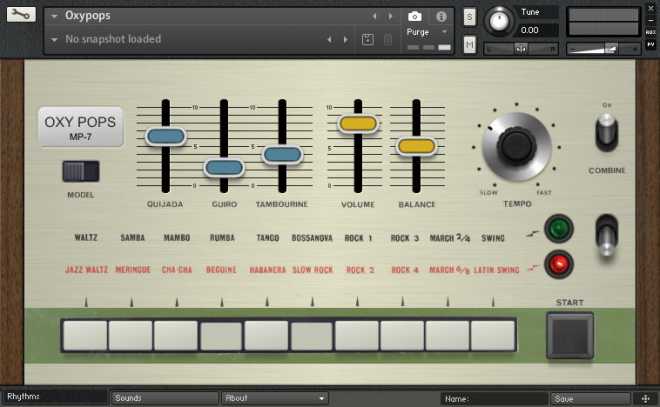Switch to the Rhythms tab
Viewport: 660px width, 407px height.
(x=52, y=397)
